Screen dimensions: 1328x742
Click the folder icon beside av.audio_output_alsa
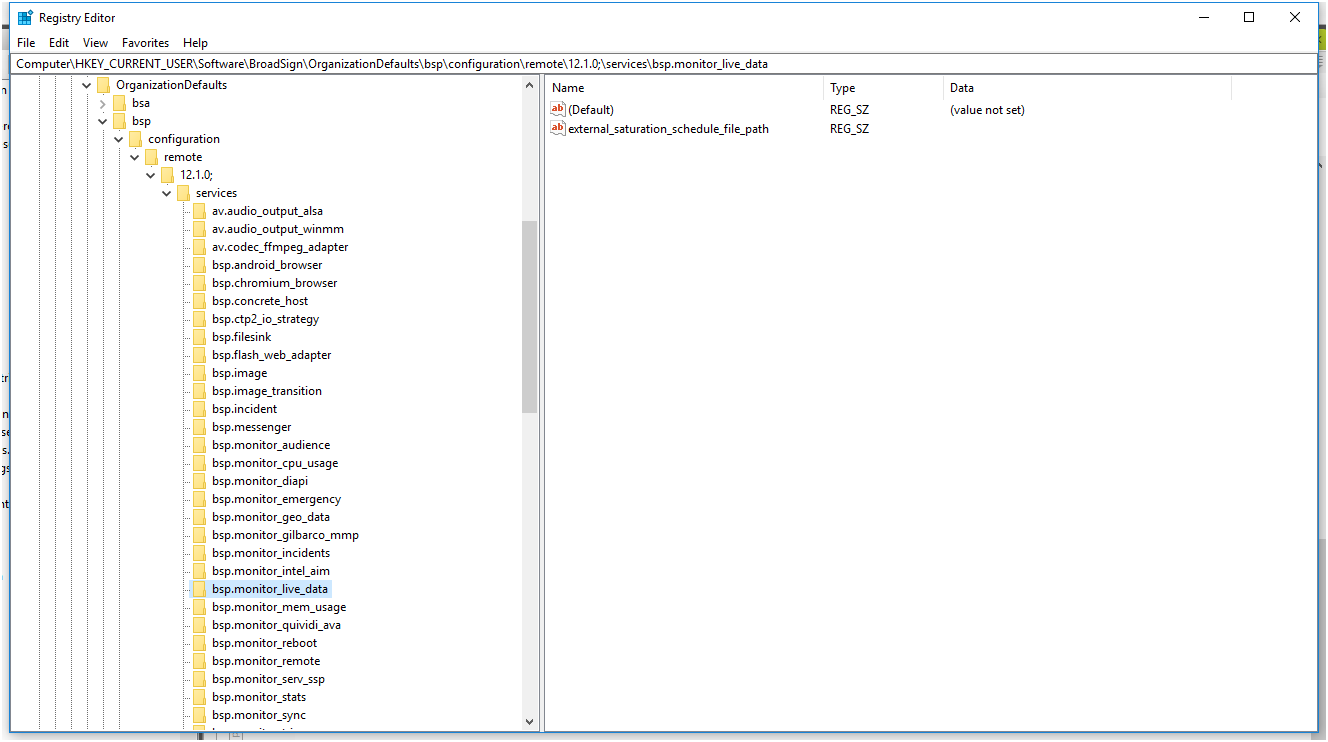tap(200, 211)
